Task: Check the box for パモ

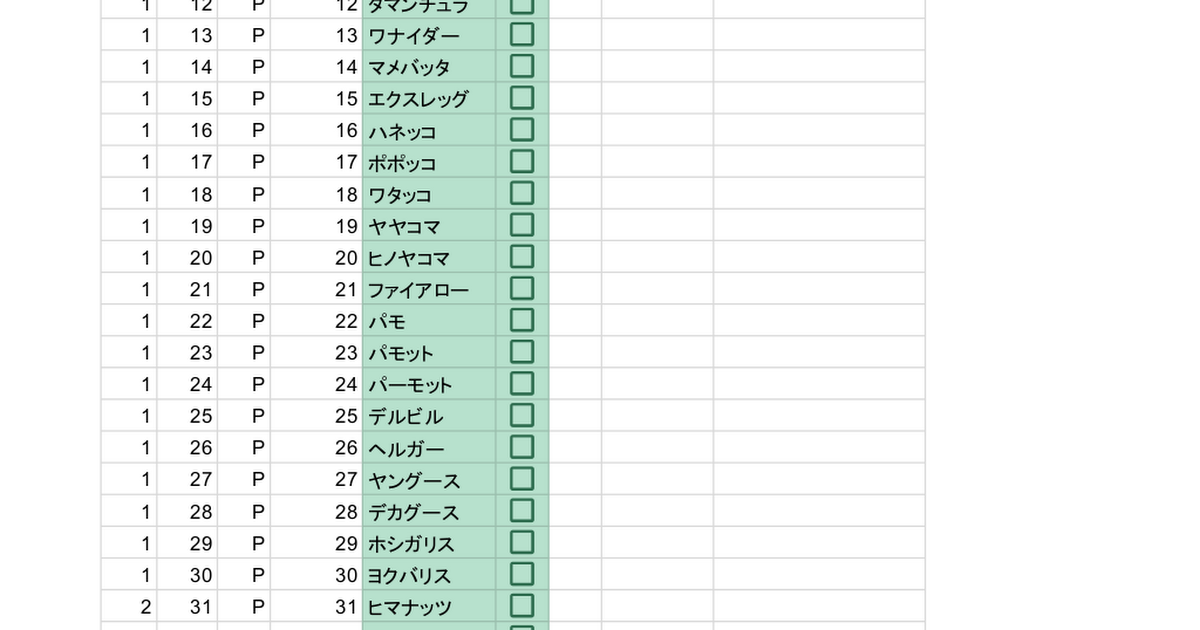Action: 522,321
